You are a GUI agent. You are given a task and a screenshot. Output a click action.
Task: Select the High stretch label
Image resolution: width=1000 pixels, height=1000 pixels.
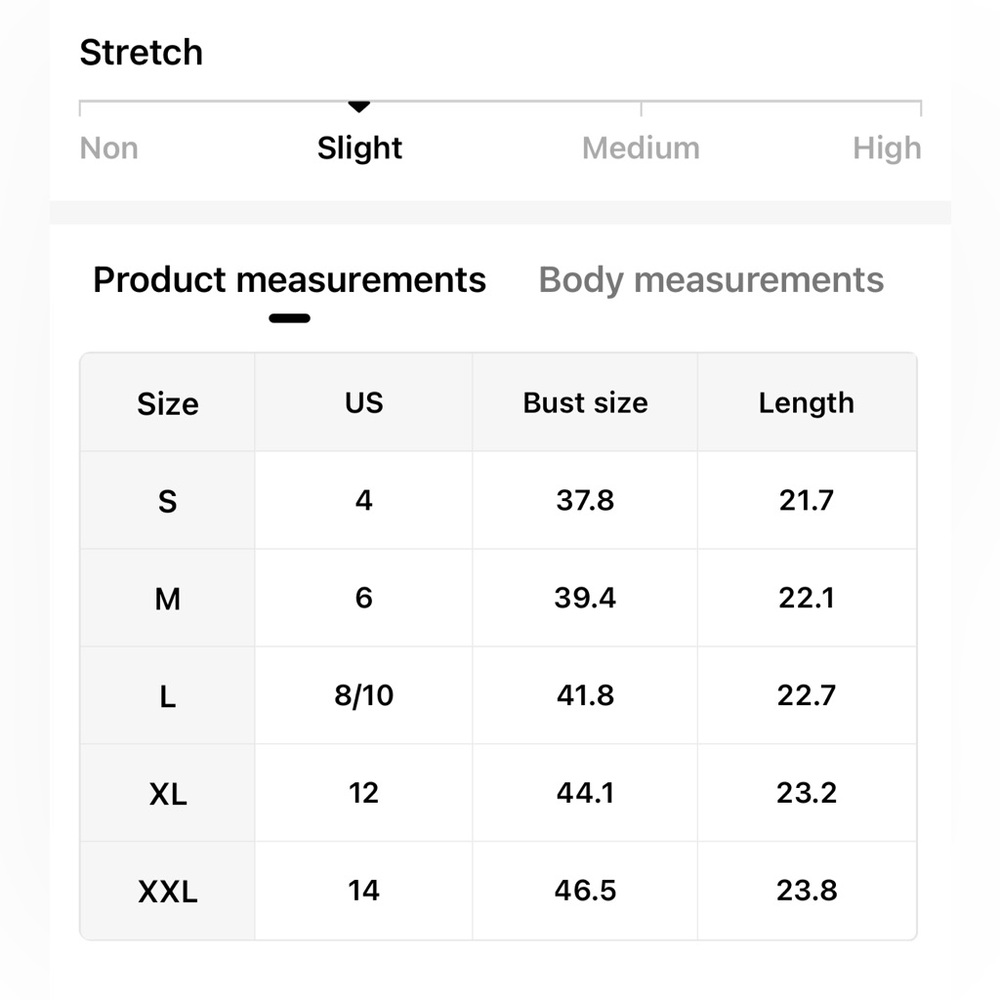coord(887,148)
